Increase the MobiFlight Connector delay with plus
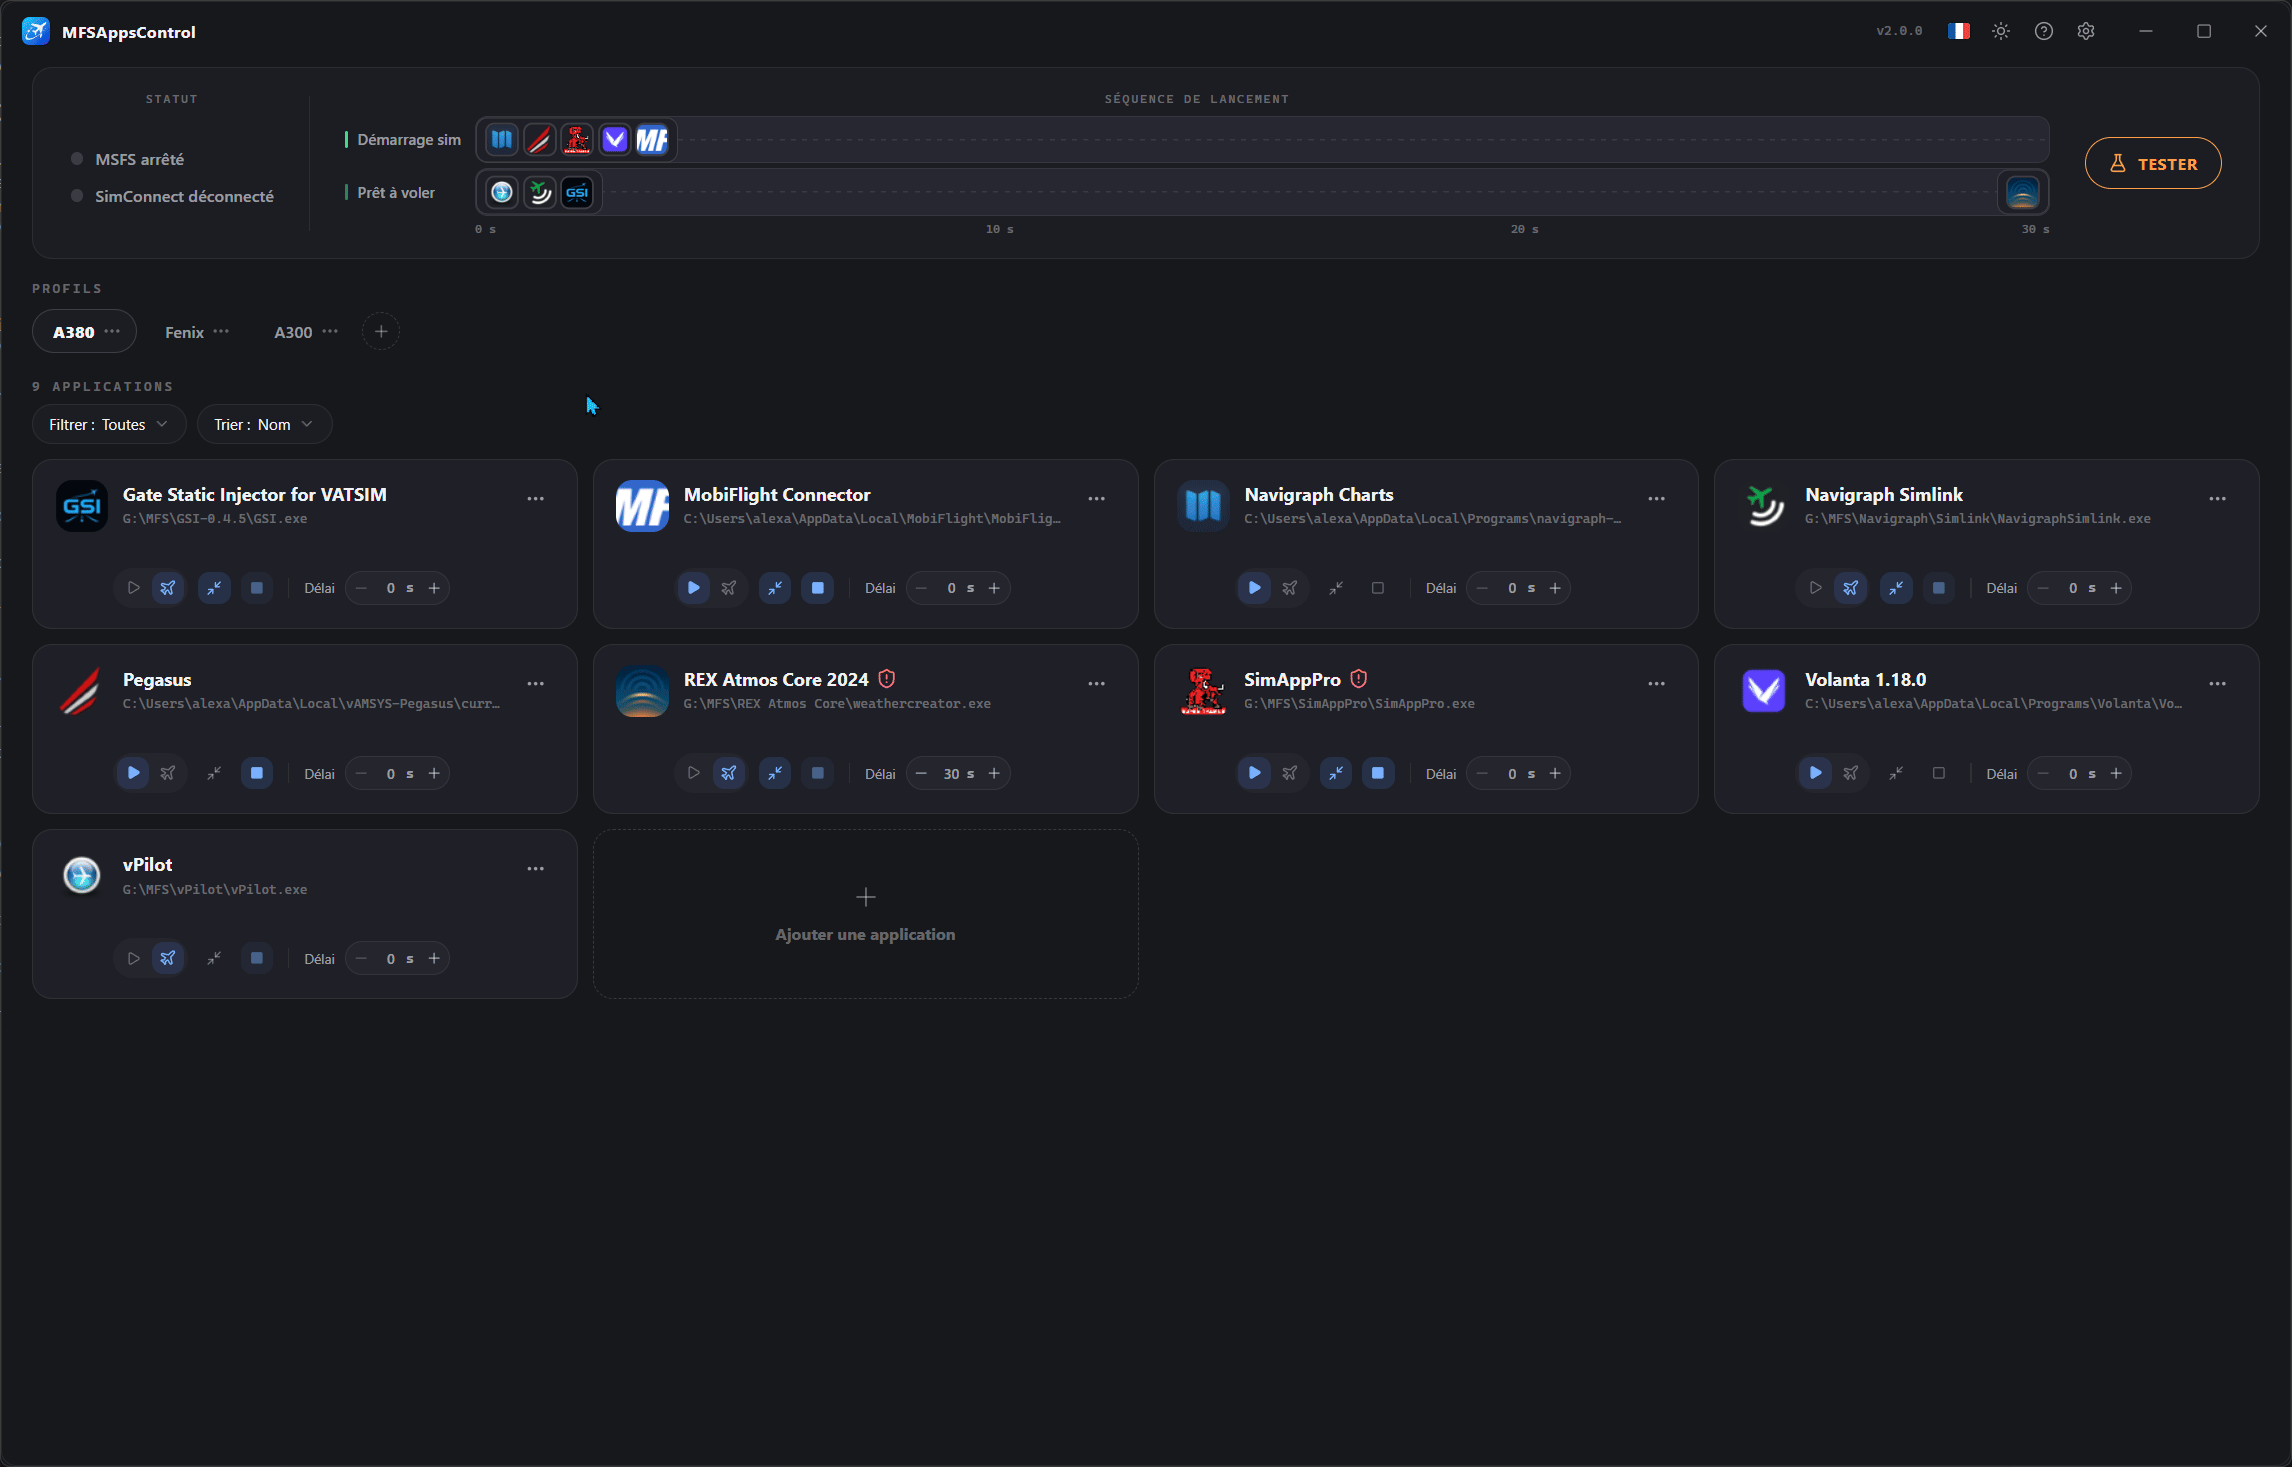The image size is (2292, 1467). 994,588
